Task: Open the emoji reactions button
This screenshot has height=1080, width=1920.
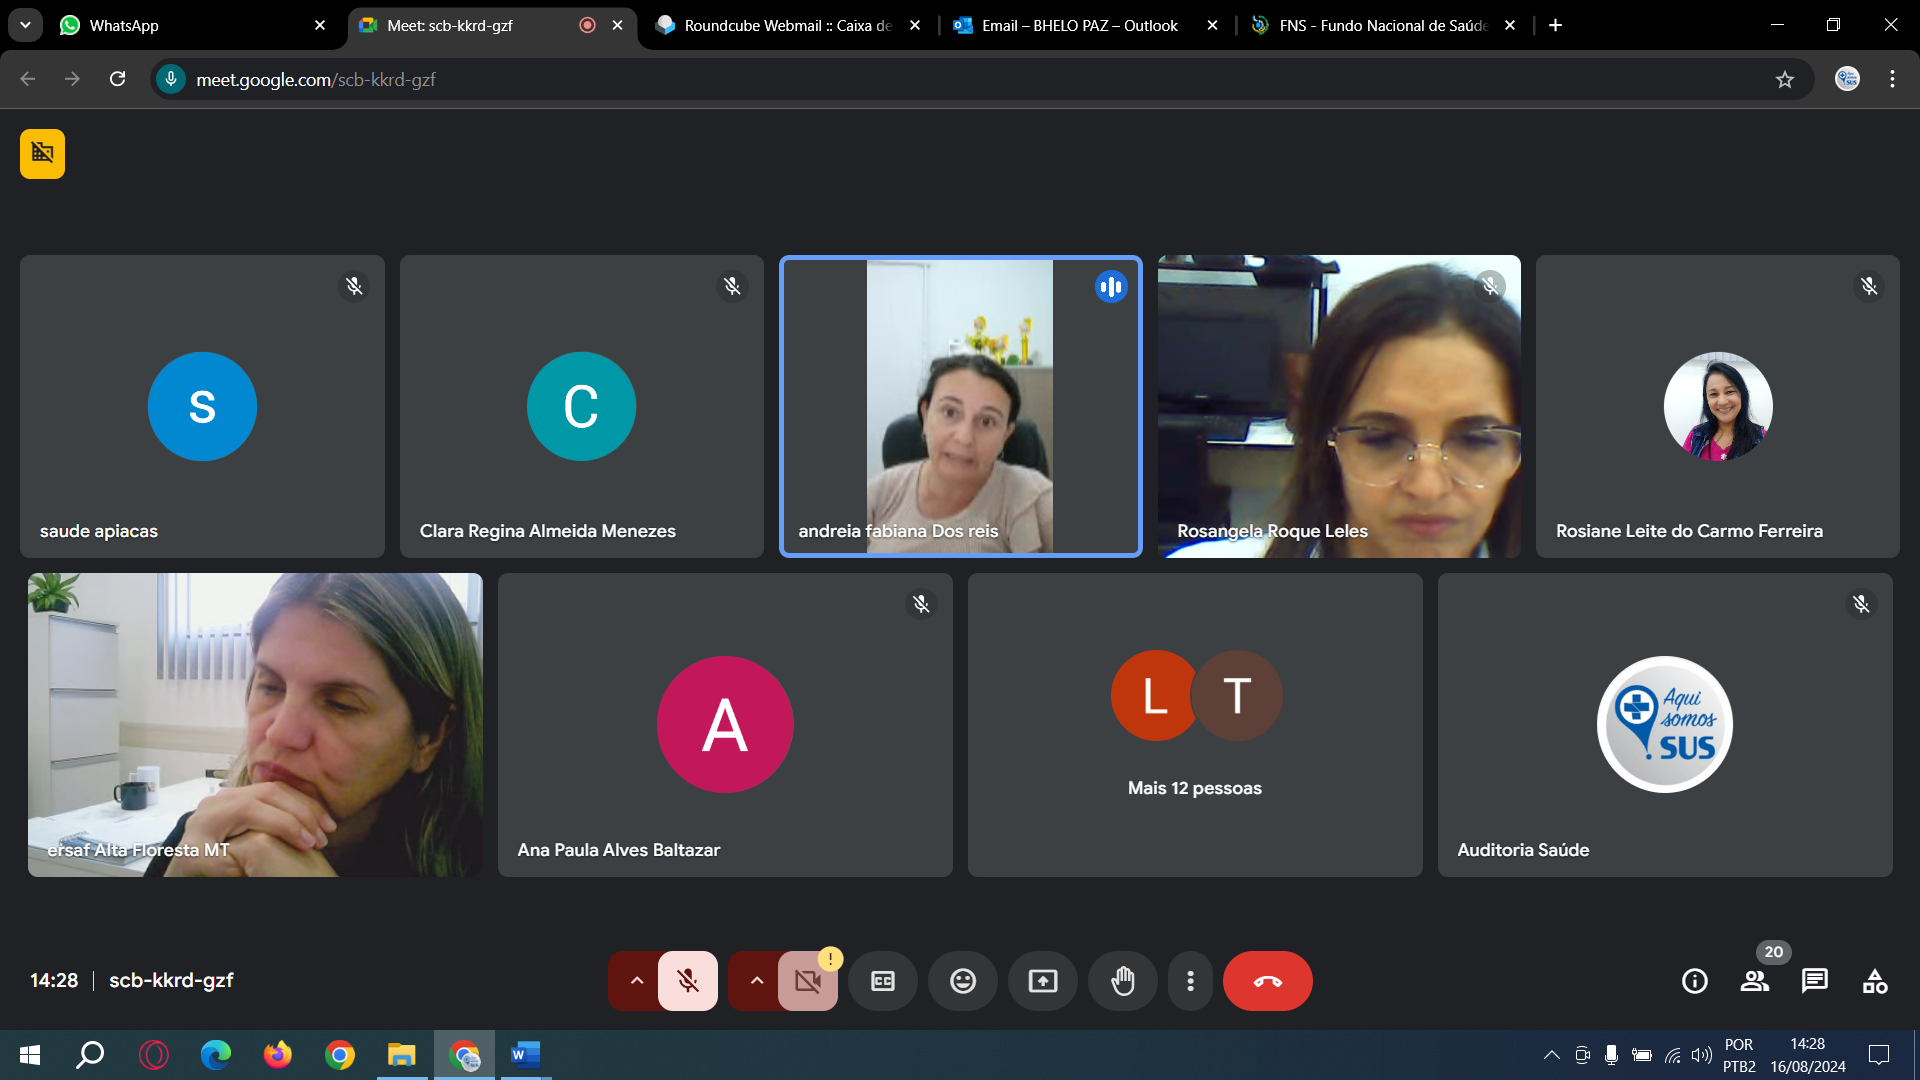Action: 963,981
